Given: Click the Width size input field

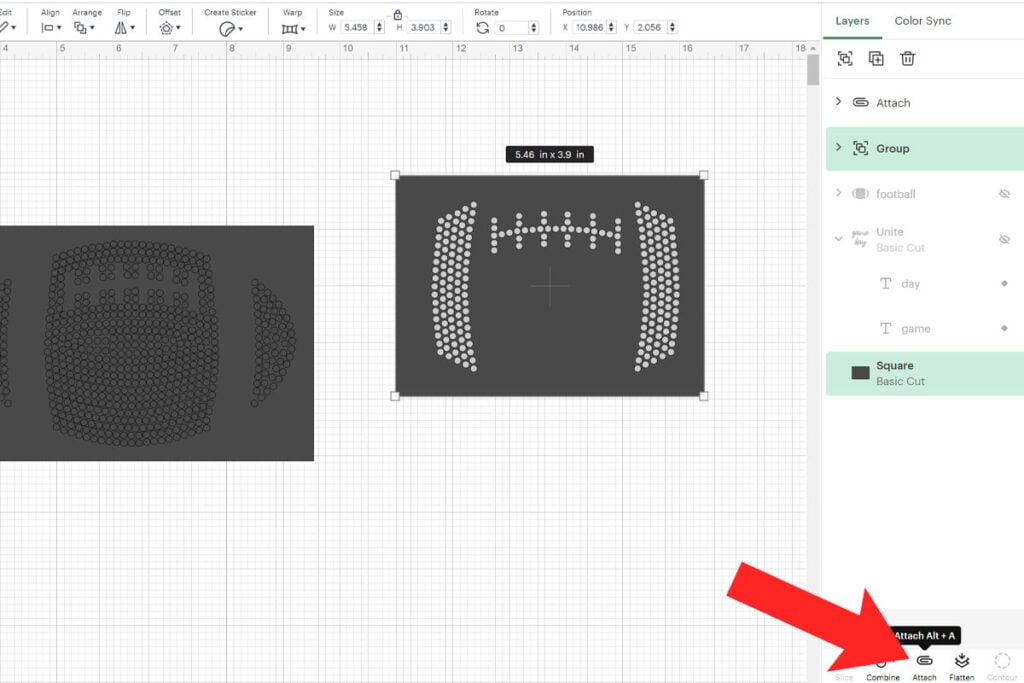Looking at the screenshot, I should (x=357, y=28).
